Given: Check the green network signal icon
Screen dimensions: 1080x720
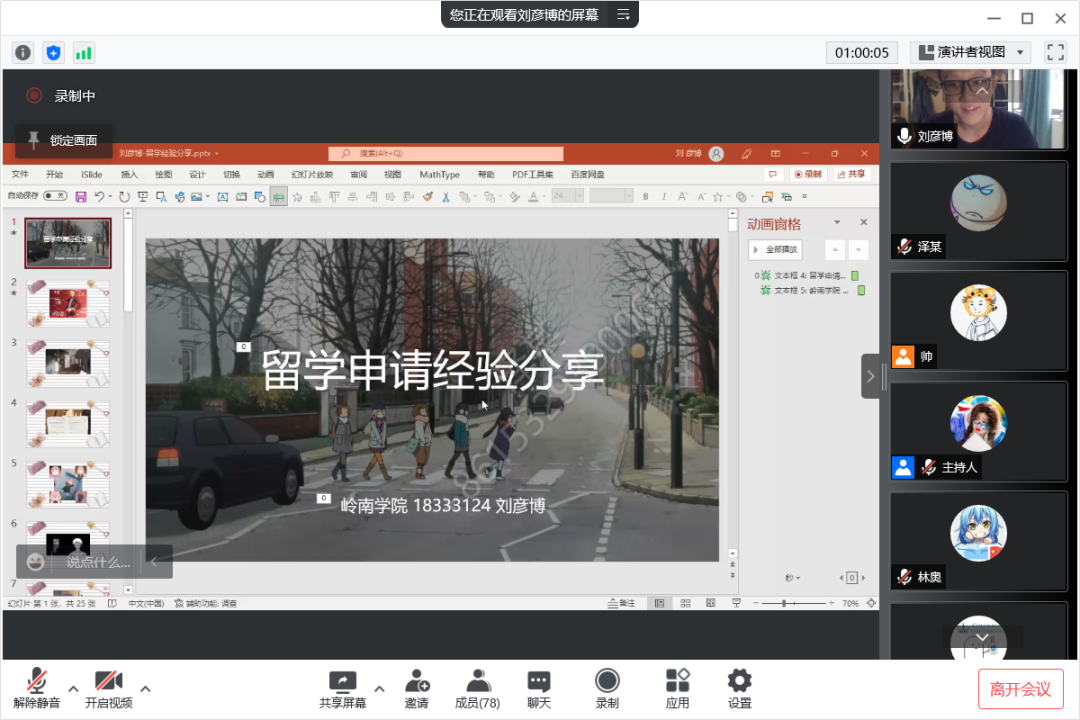Looking at the screenshot, I should (83, 53).
